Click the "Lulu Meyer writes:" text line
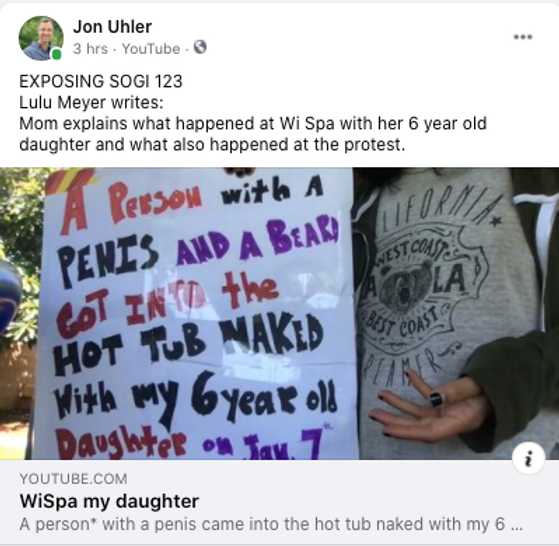The height and width of the screenshot is (546, 559). click(x=91, y=103)
